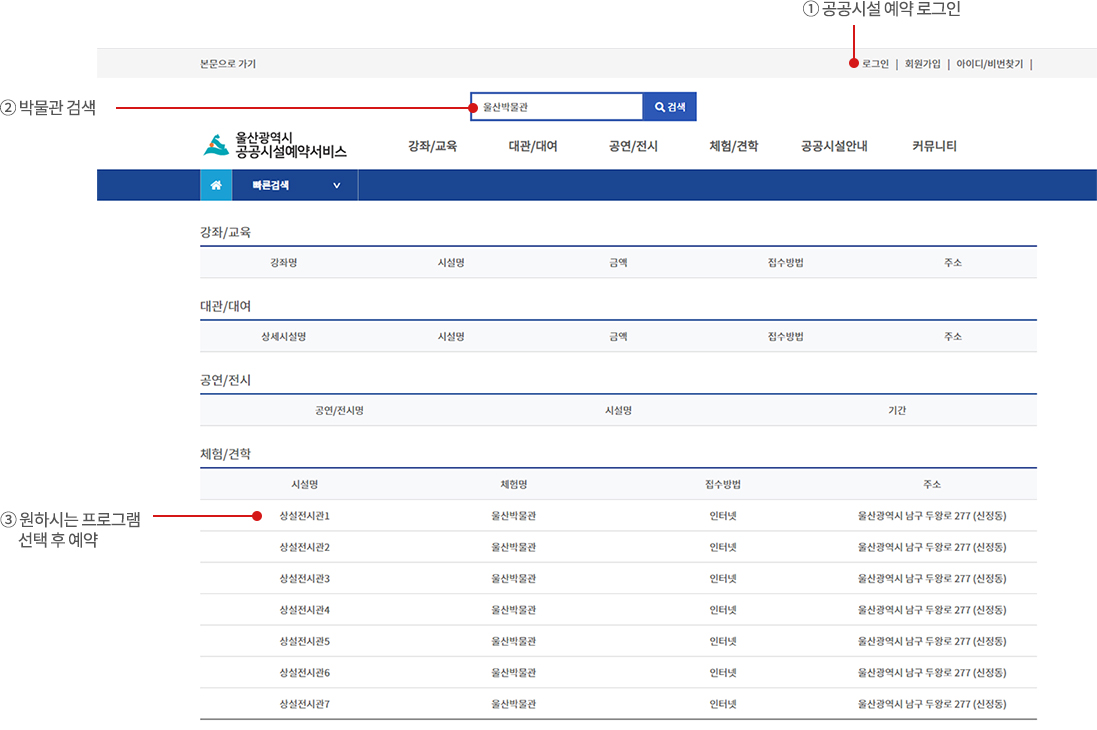The image size is (1097, 730).
Task: Select the 상설전시관2 row
Action: coord(618,547)
